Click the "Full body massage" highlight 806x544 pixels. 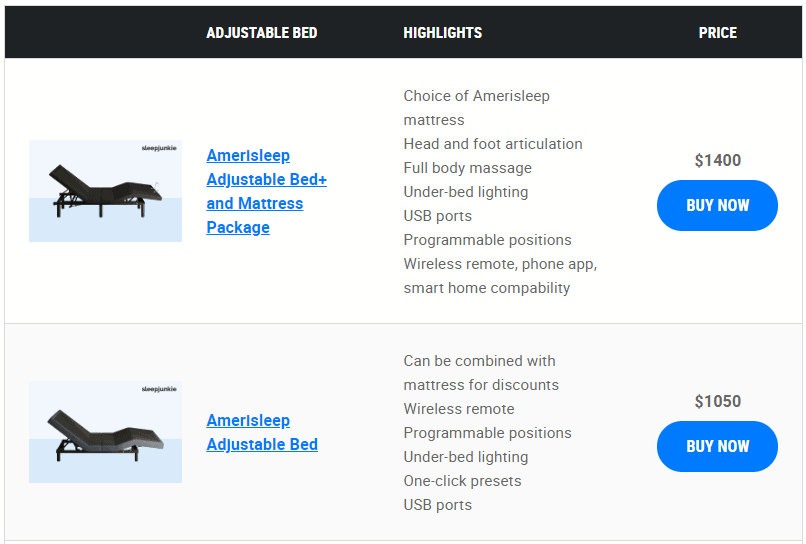[x=467, y=168]
